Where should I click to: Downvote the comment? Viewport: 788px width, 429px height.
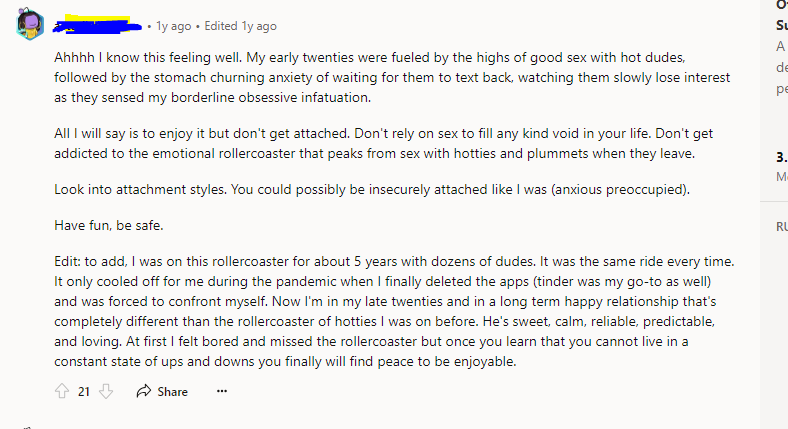(108, 391)
